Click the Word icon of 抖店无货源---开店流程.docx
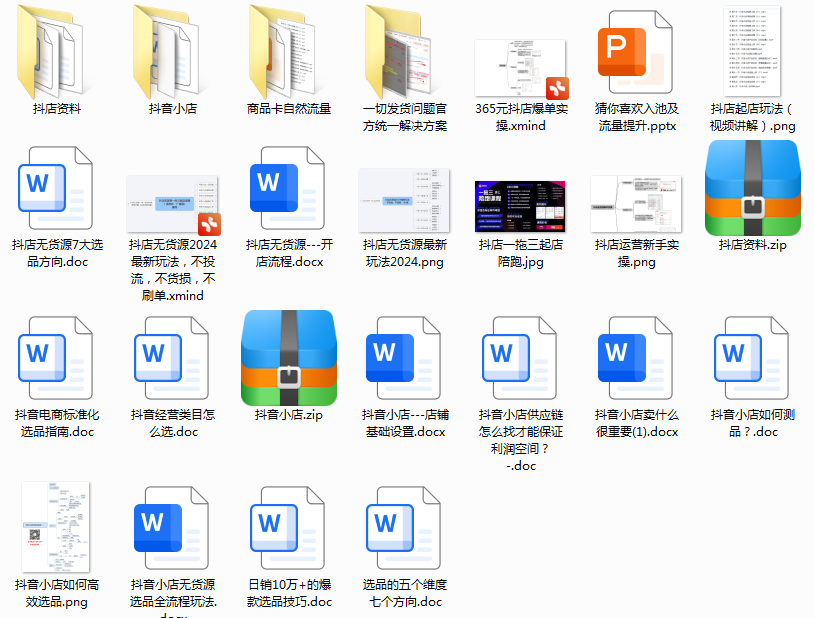814x618 pixels. [x=288, y=188]
